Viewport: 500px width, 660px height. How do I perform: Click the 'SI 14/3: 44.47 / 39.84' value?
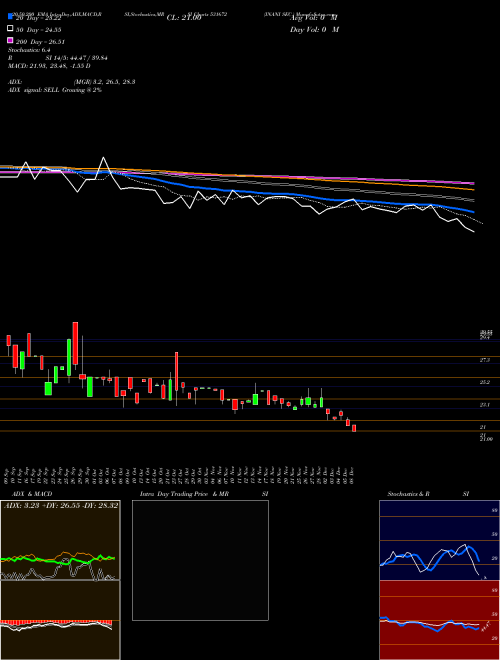[x=79, y=58]
